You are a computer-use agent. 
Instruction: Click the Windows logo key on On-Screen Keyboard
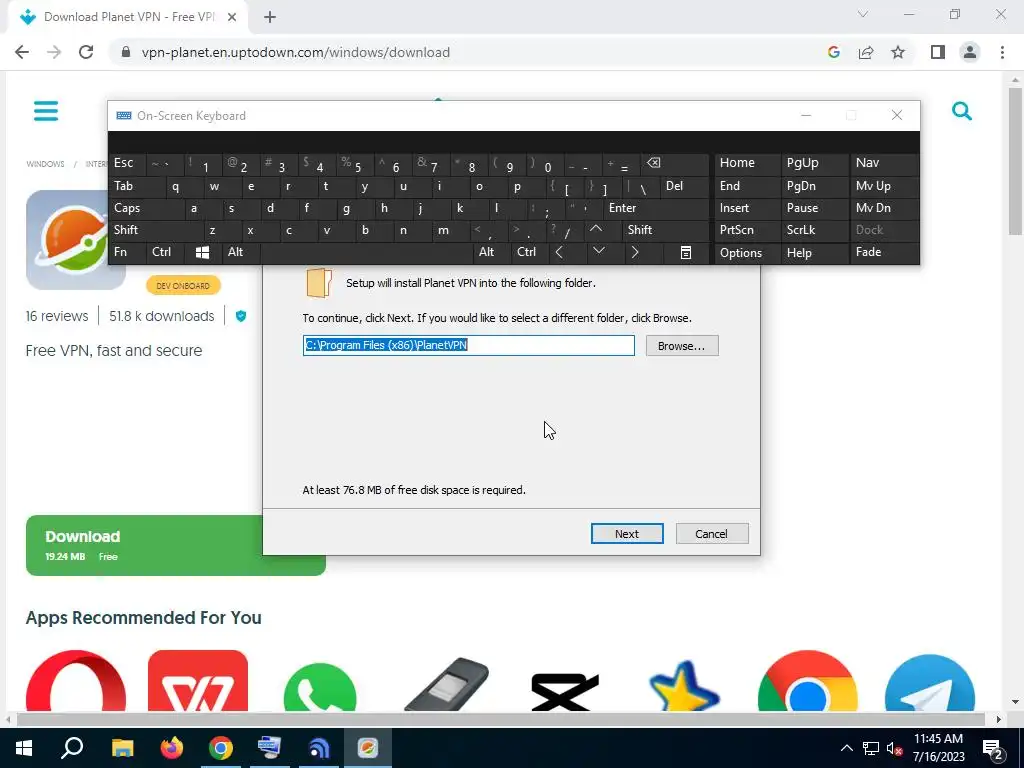[x=202, y=252]
